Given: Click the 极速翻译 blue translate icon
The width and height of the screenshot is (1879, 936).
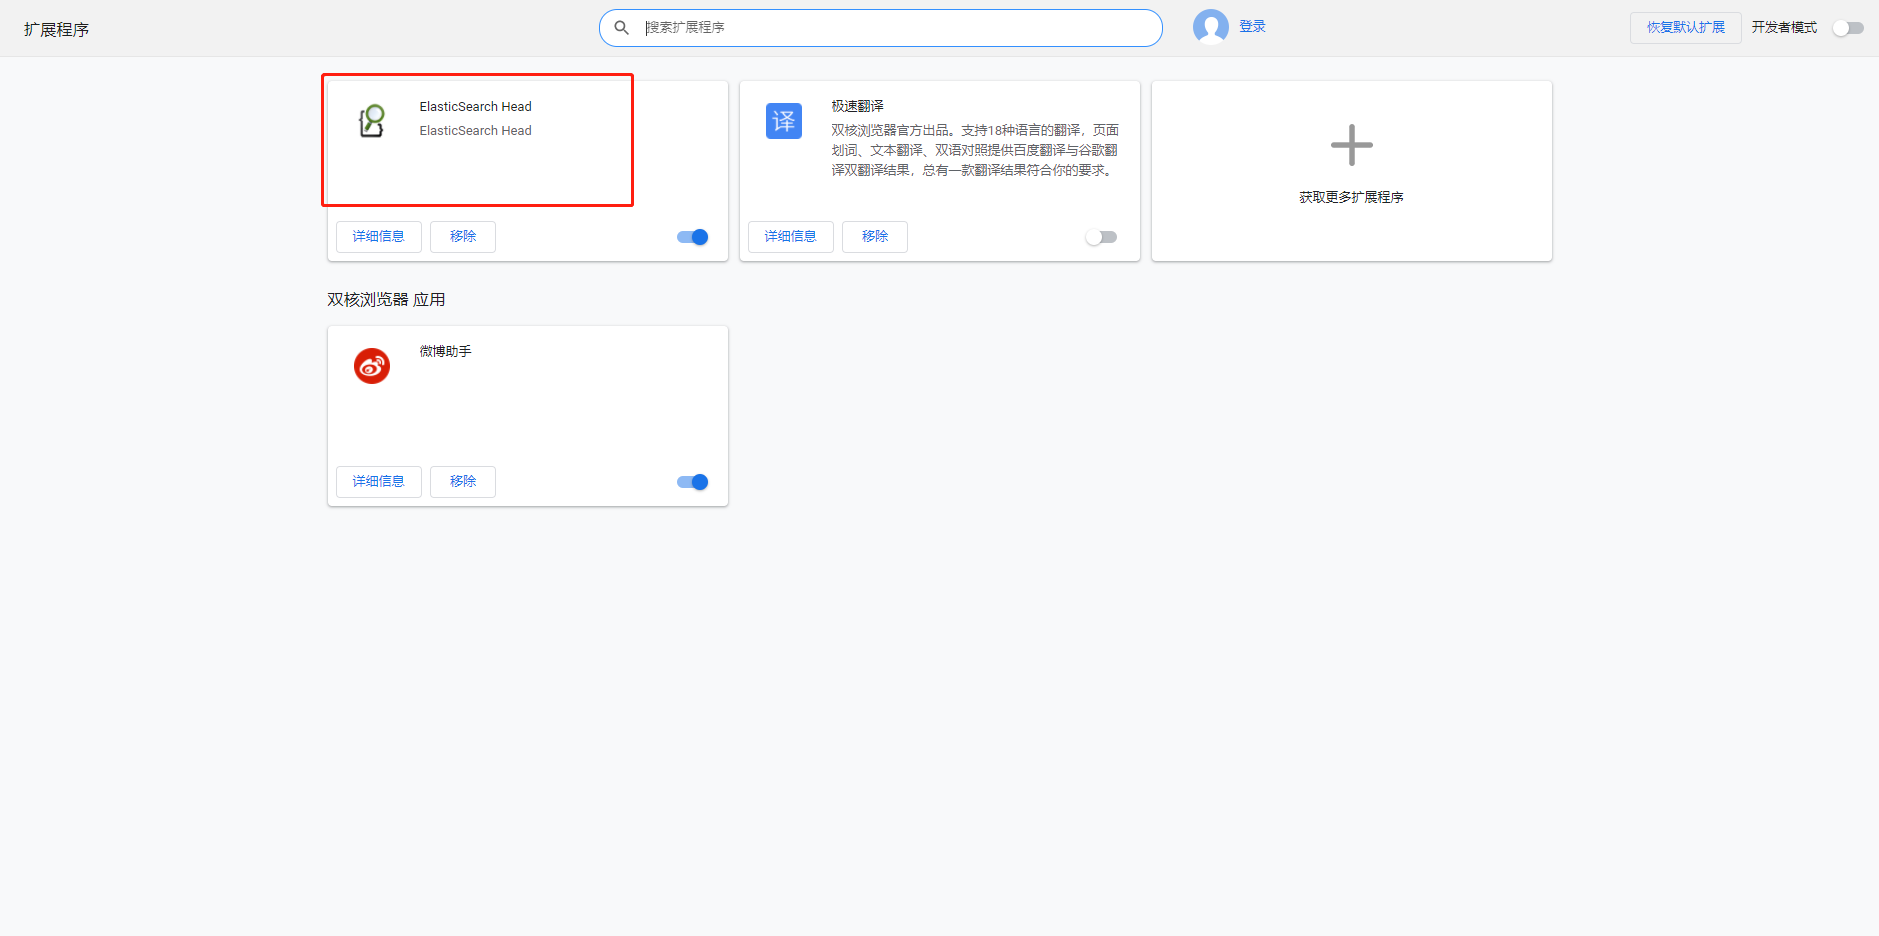Looking at the screenshot, I should coord(784,121).
